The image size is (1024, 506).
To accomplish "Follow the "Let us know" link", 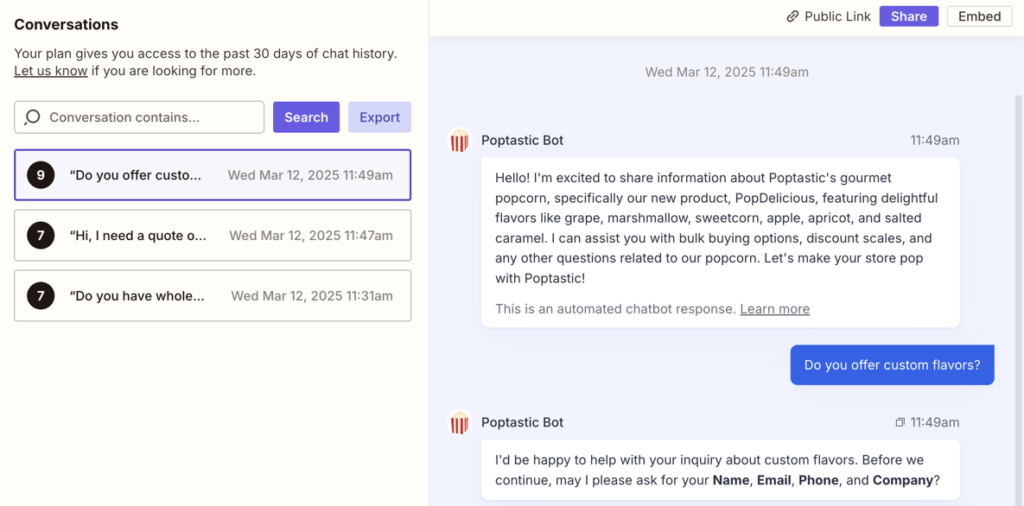I will pyautogui.click(x=50, y=71).
